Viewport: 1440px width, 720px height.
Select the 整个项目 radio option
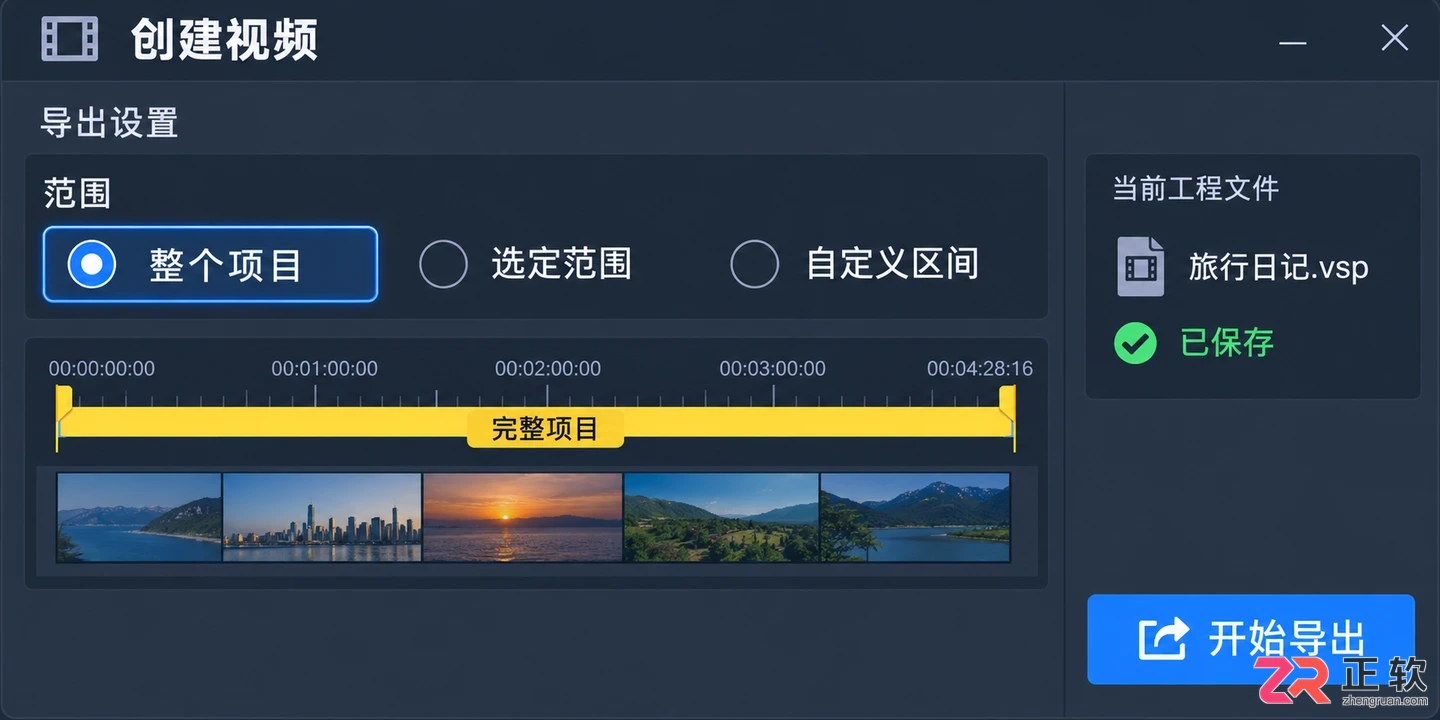pyautogui.click(x=210, y=264)
